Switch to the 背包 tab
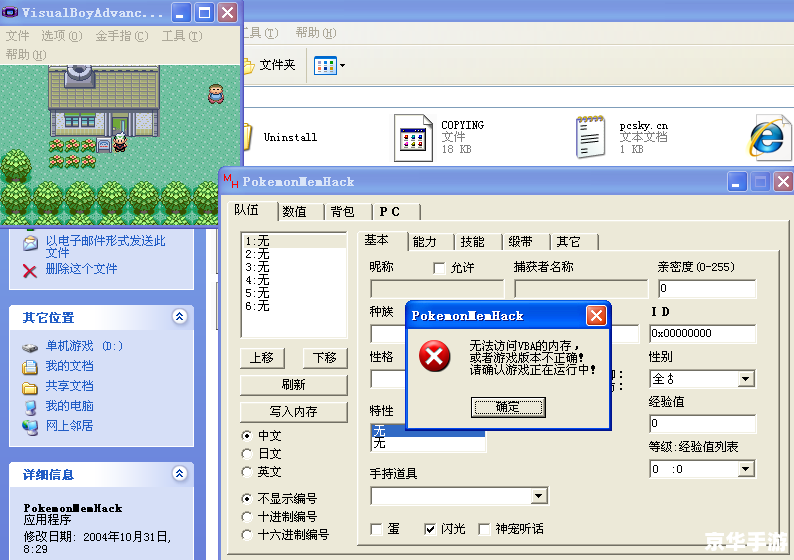 pos(348,212)
